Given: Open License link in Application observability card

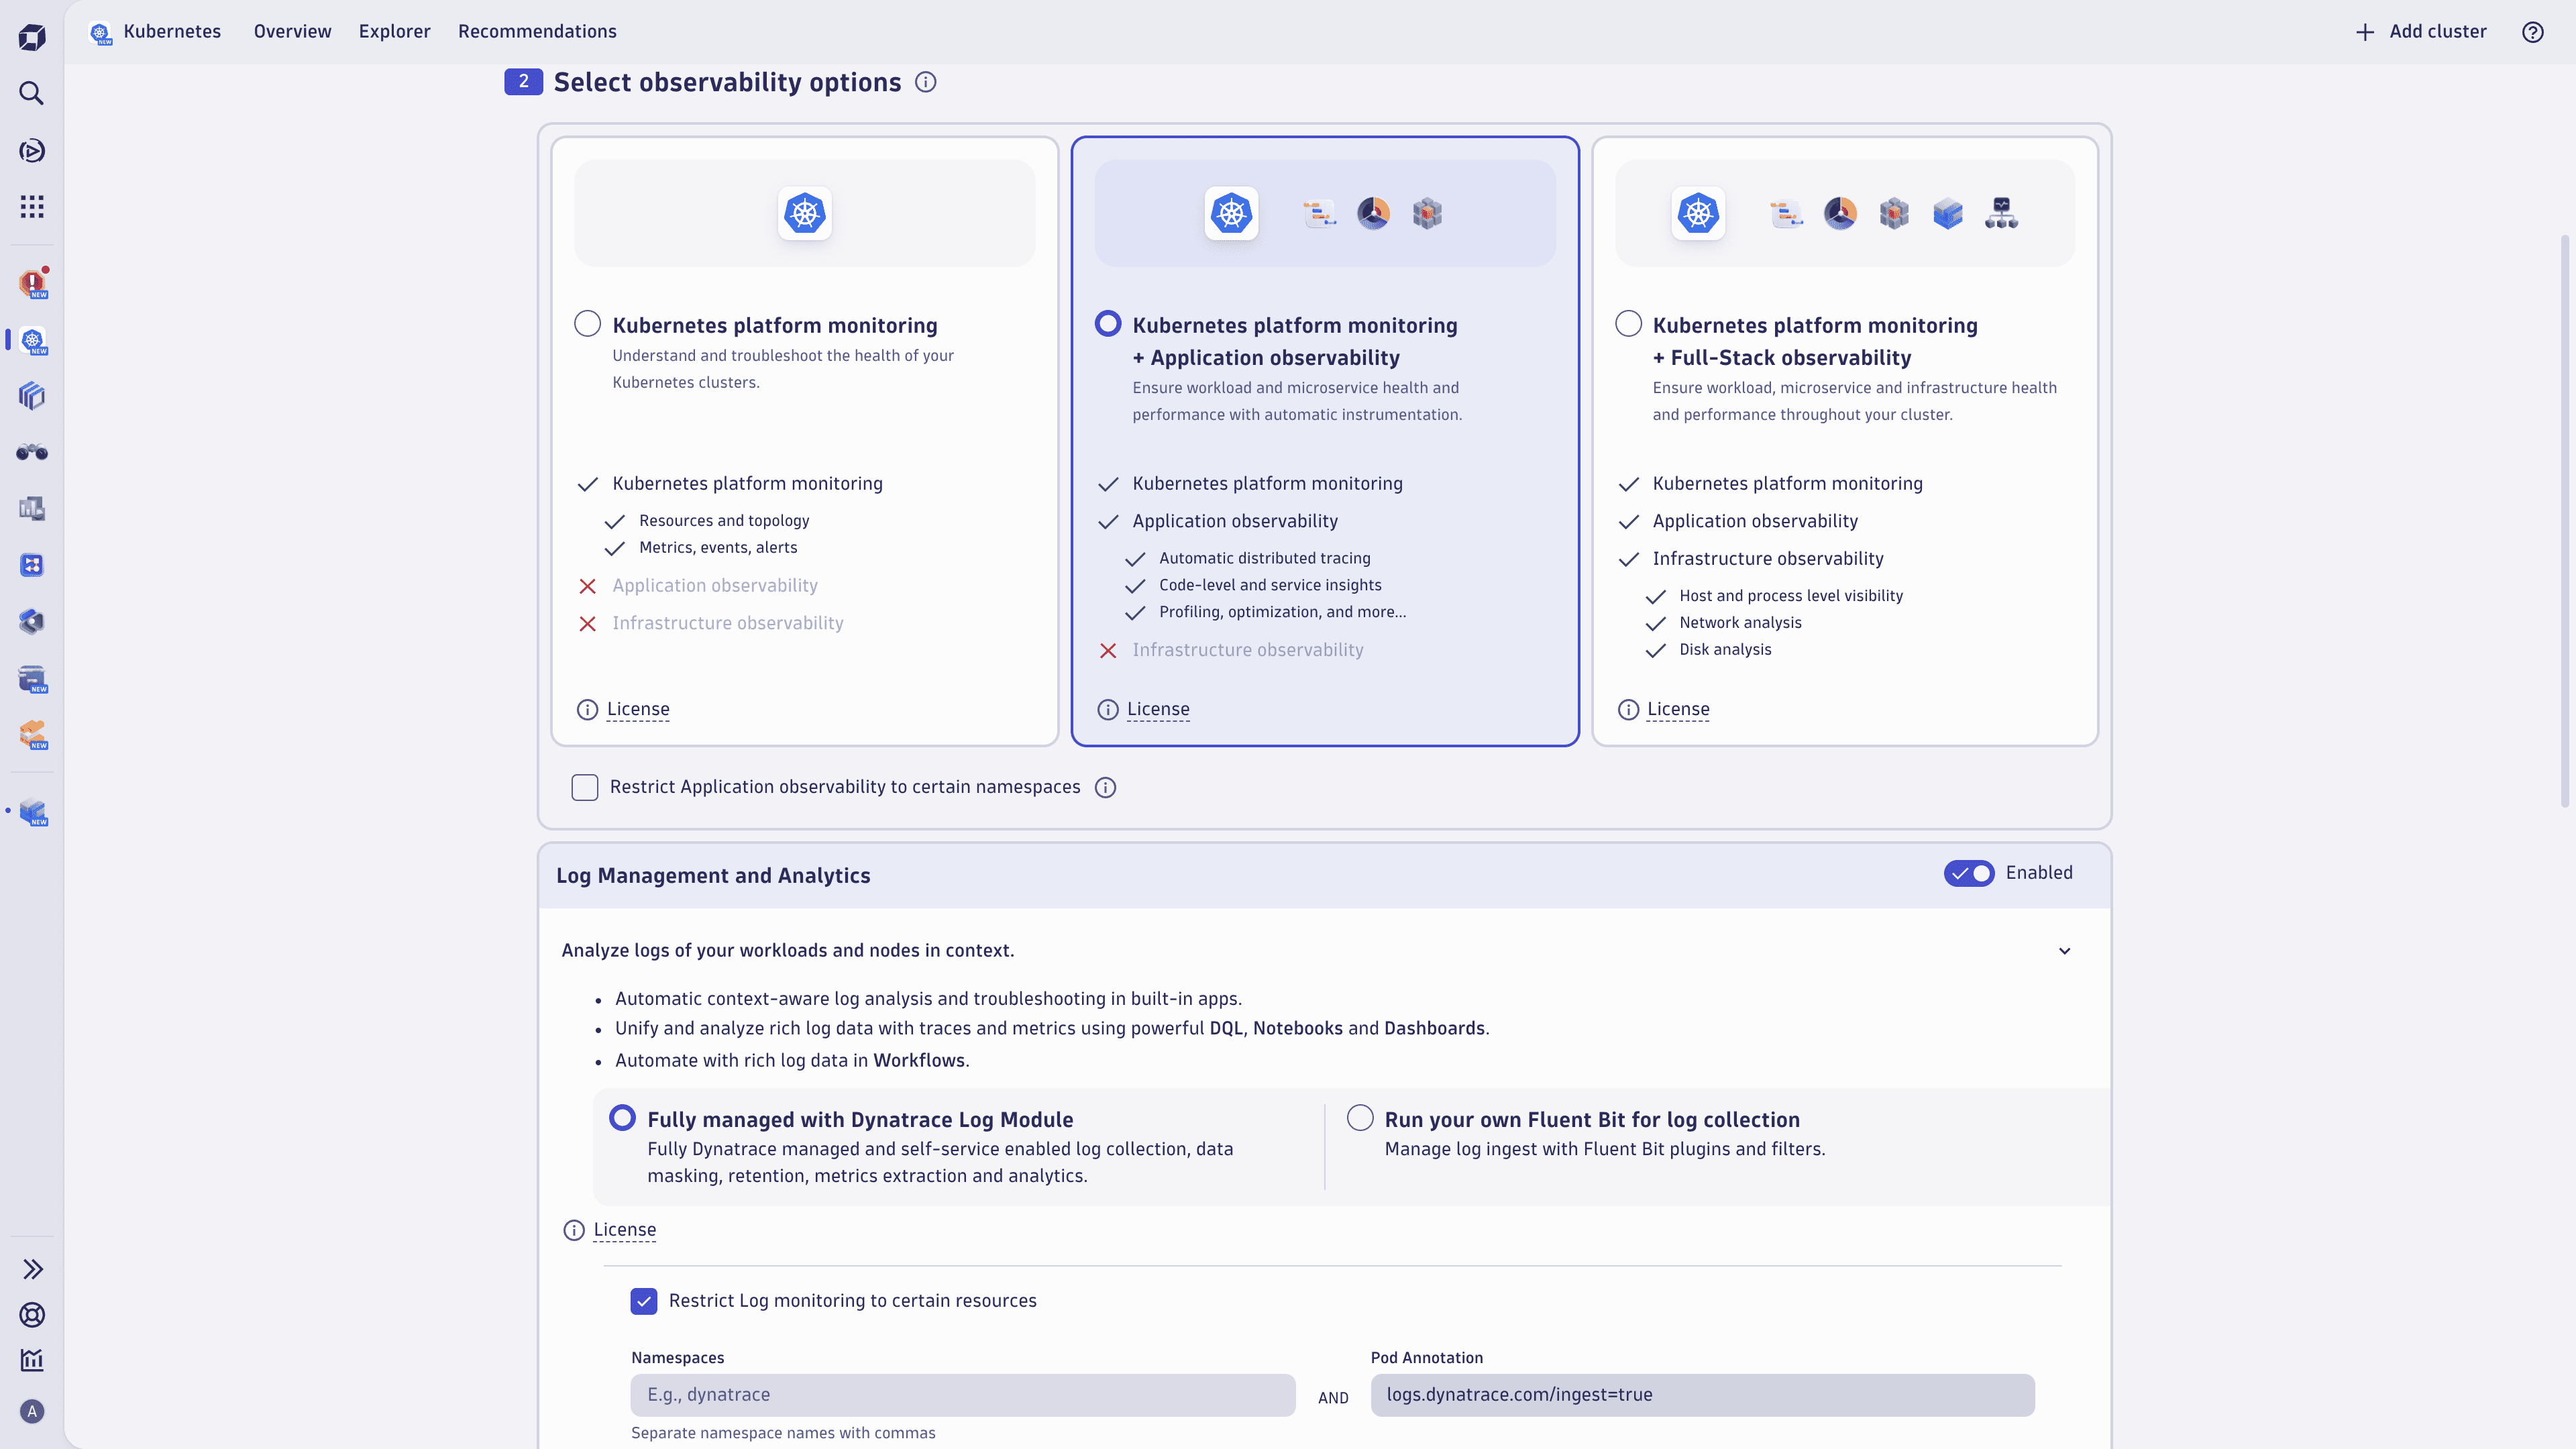Looking at the screenshot, I should tap(1158, 710).
